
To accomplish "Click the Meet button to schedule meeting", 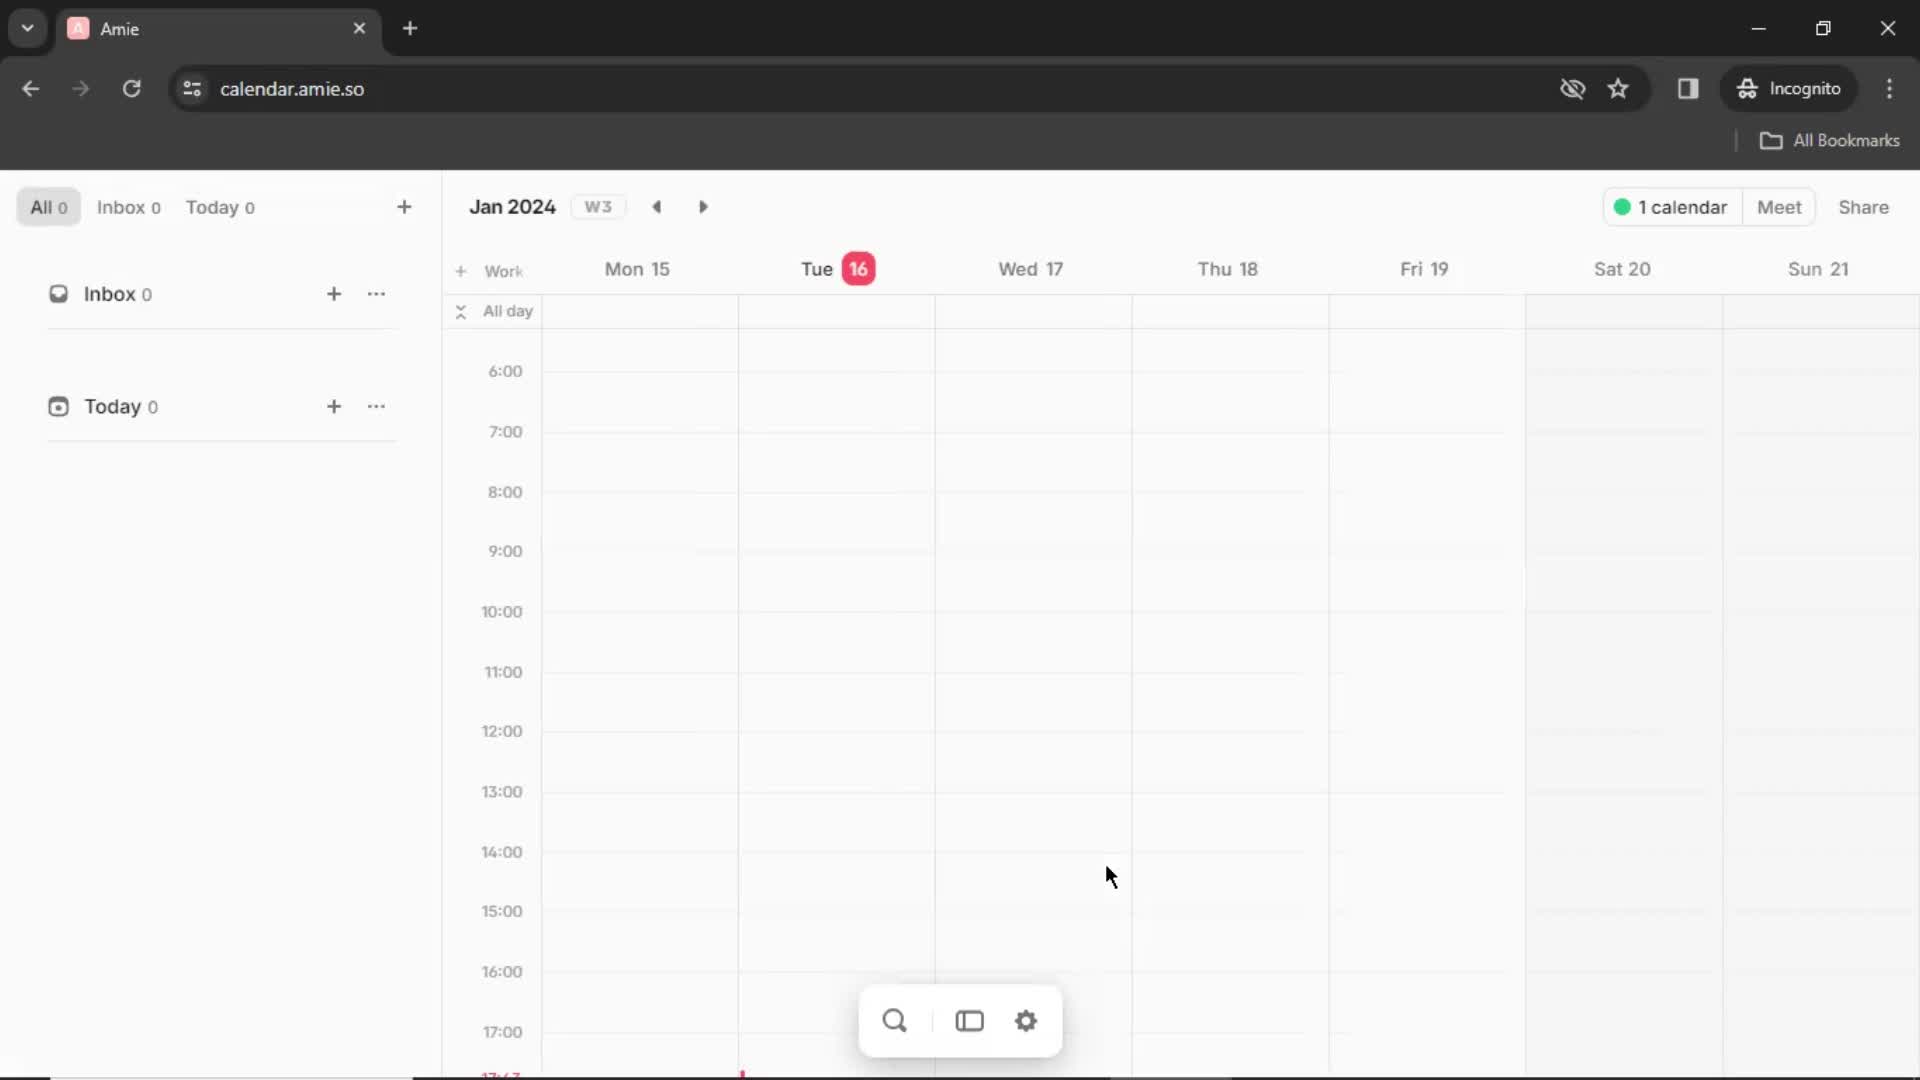I will [x=1780, y=207].
